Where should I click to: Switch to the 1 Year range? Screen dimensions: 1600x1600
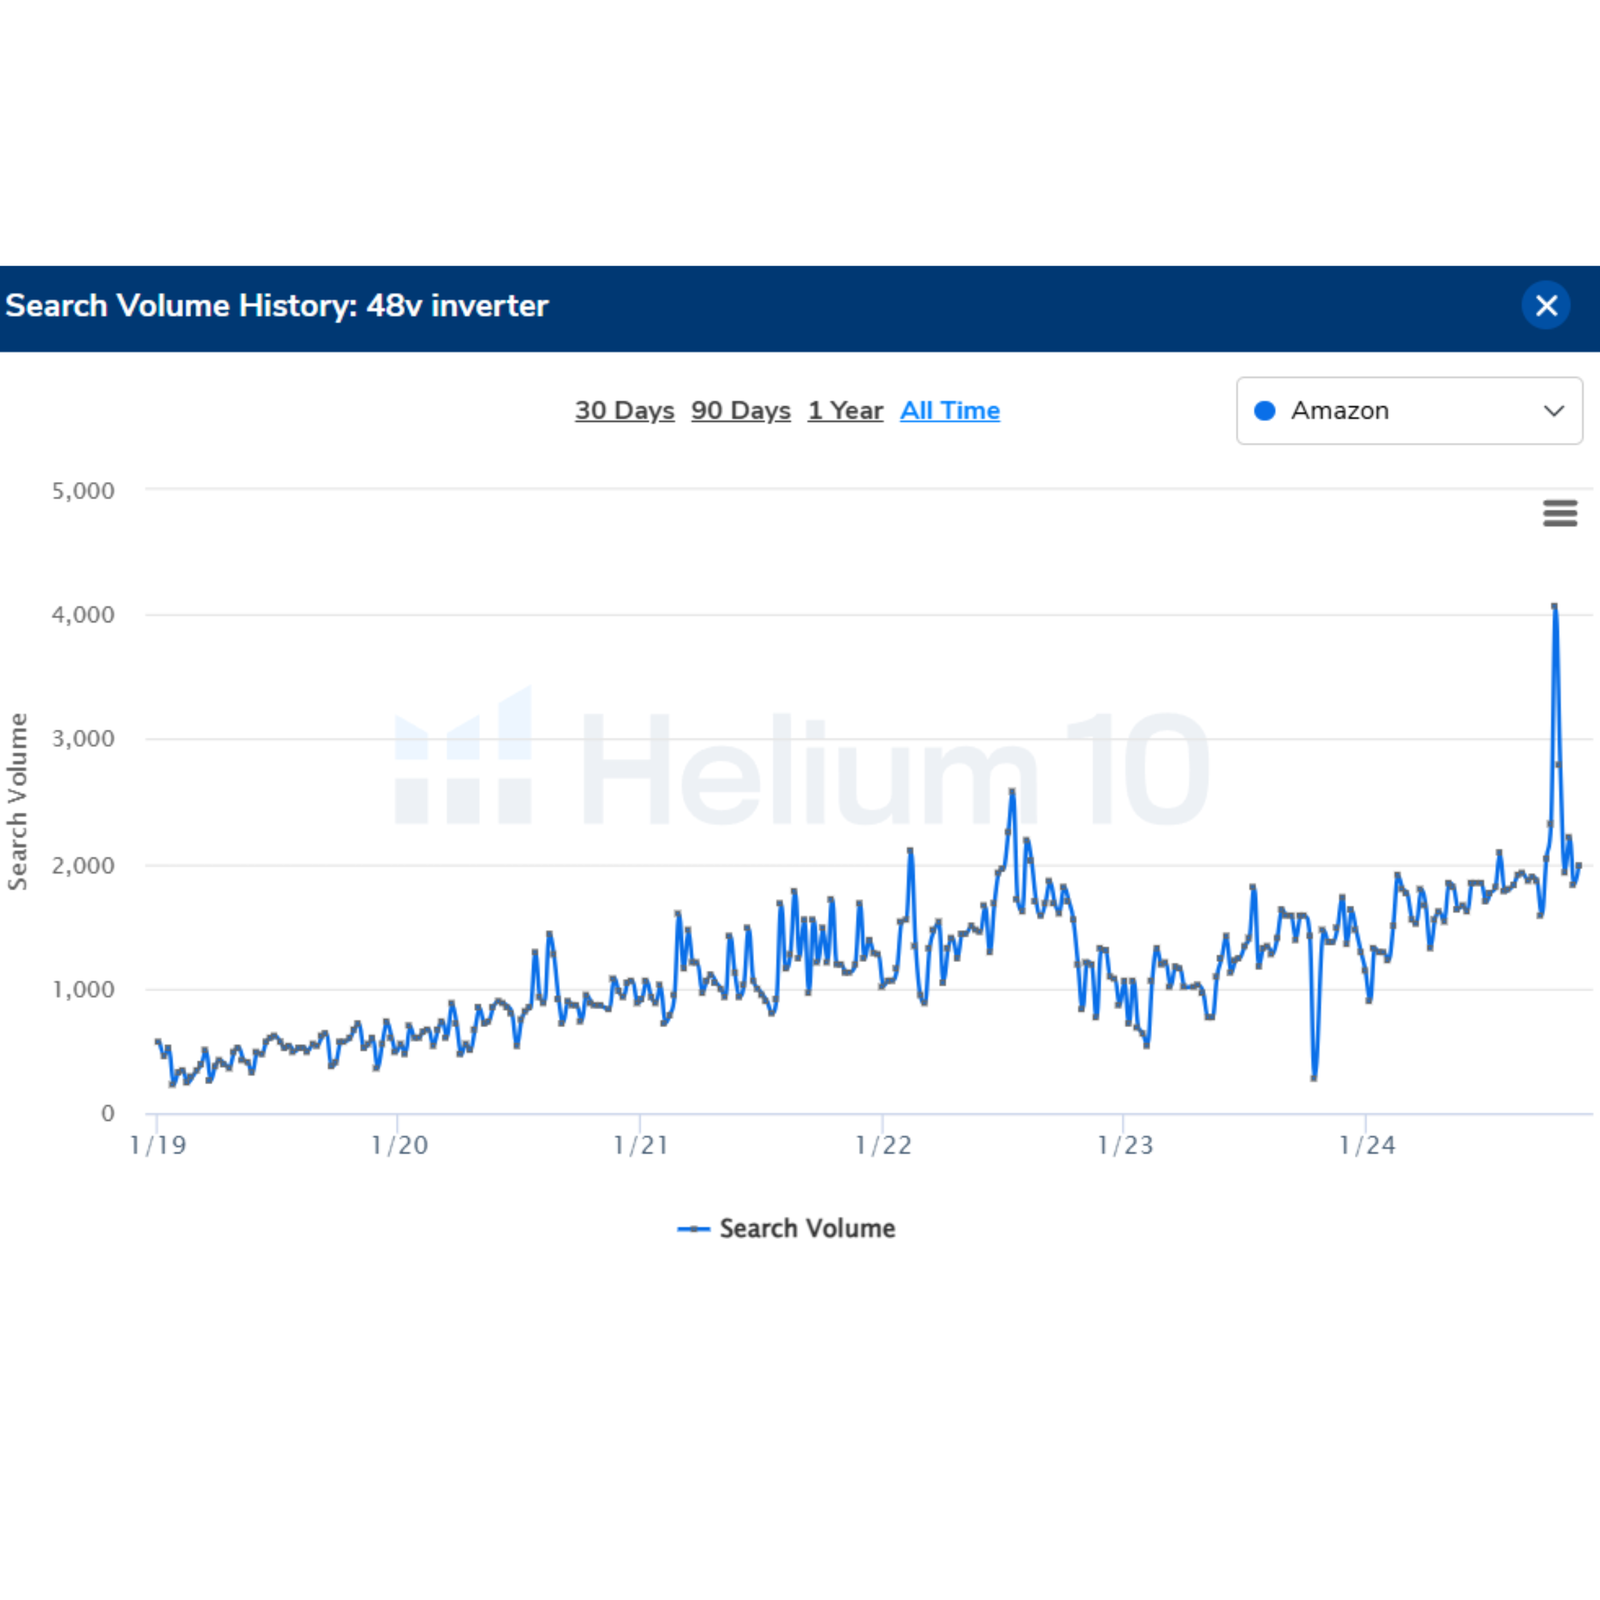[846, 411]
